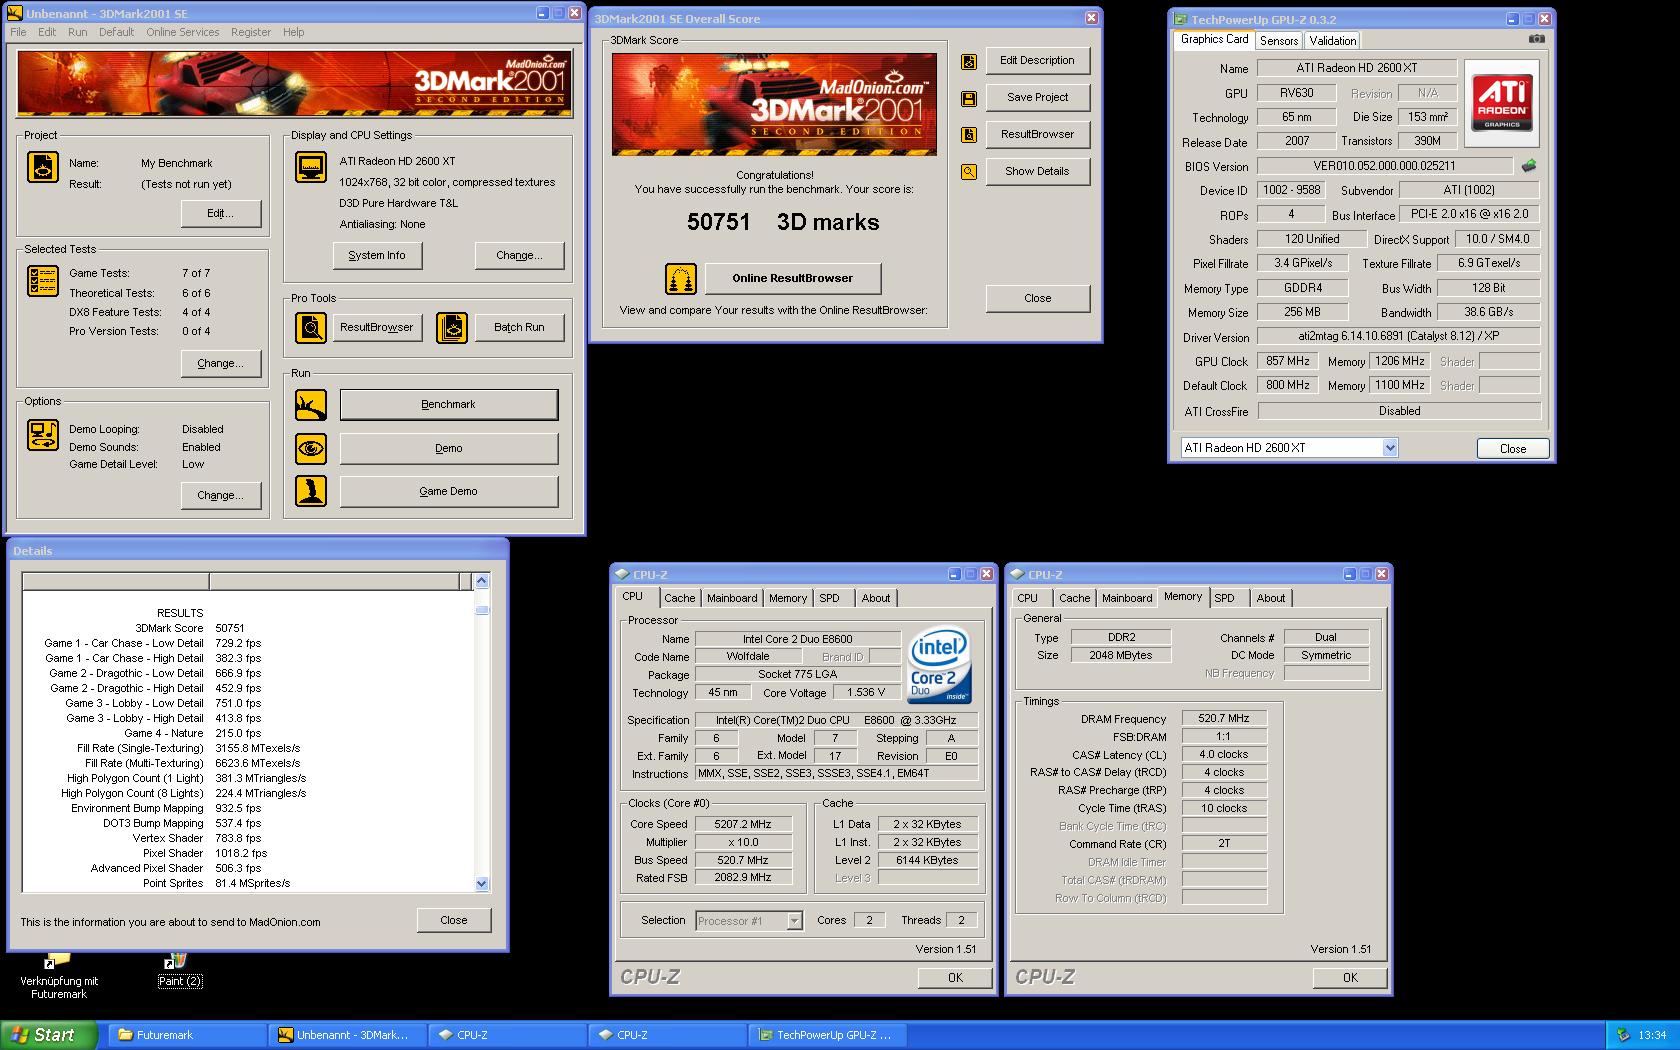Screen dimensions: 1680x1050
Task: Click Change... in the Options group
Action: (x=221, y=495)
